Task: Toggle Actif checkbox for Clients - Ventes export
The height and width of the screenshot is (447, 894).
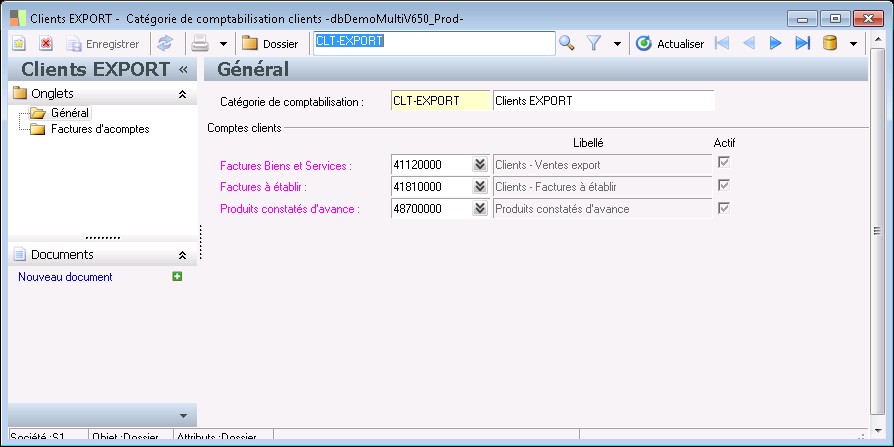Action: pos(724,163)
